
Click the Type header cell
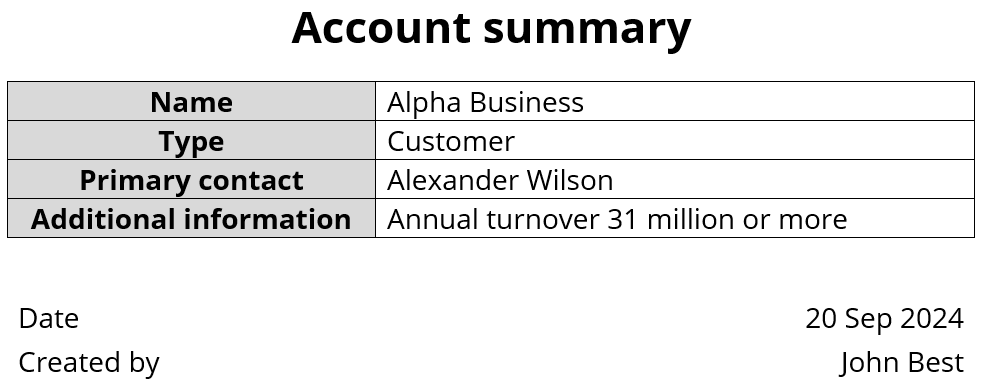(192, 140)
